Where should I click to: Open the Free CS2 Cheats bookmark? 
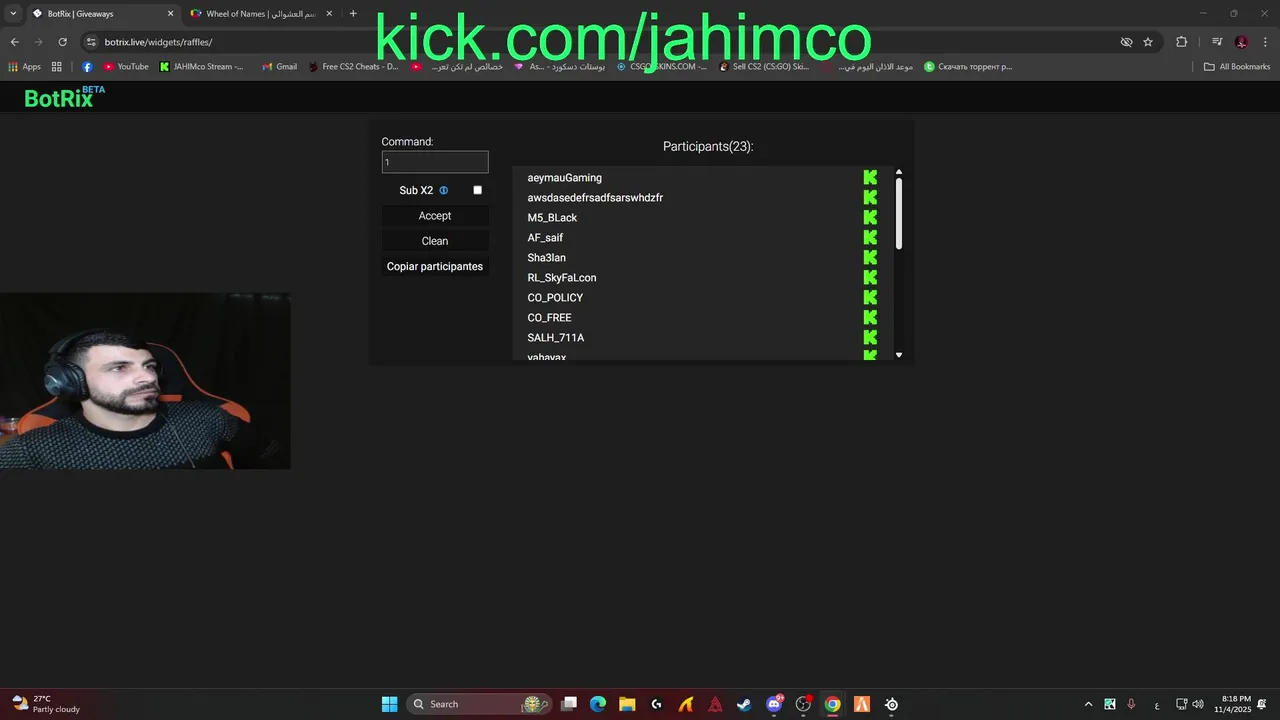(353, 67)
